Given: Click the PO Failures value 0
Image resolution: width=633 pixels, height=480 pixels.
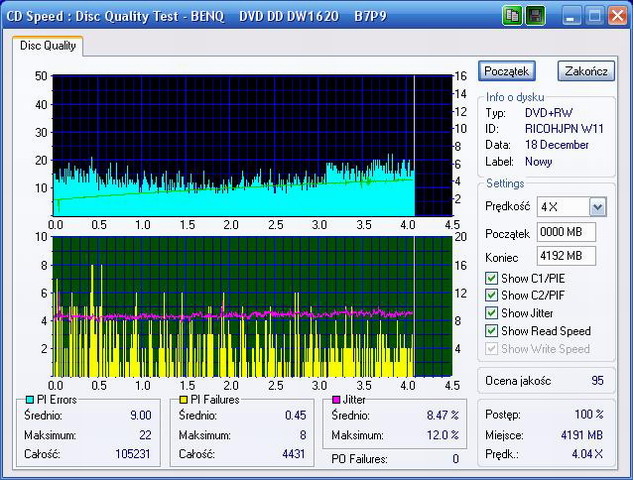Looking at the screenshot, I should [x=455, y=459].
